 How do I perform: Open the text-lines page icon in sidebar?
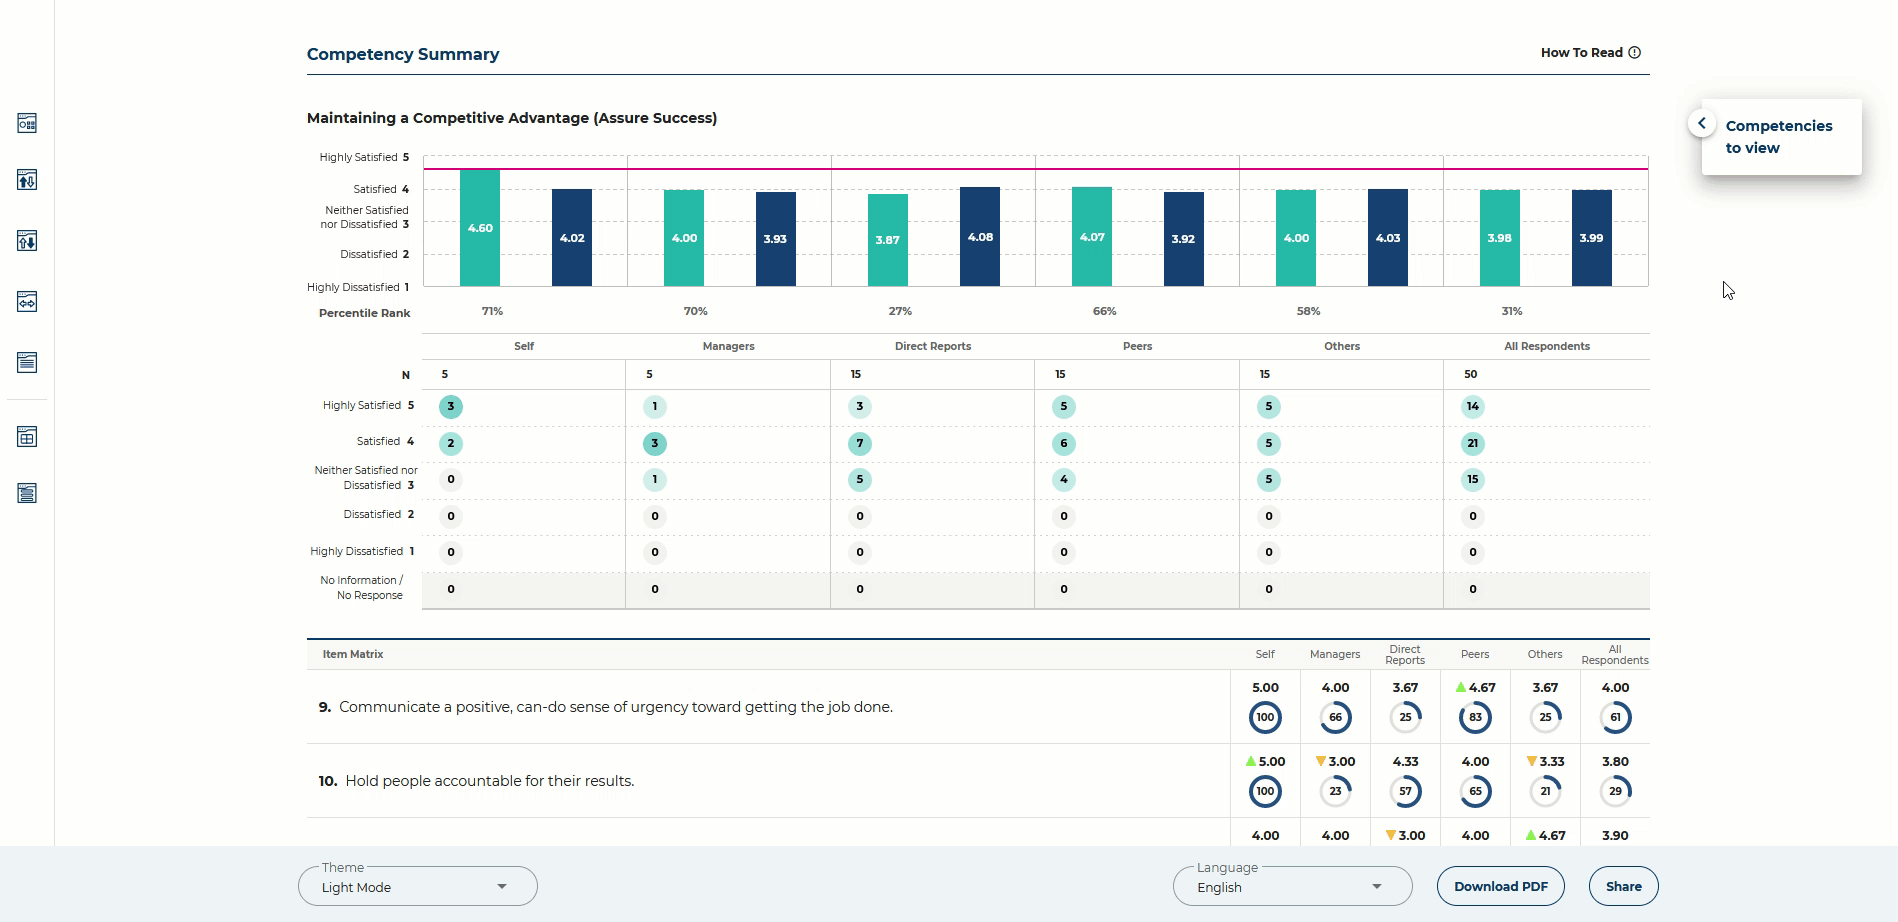[x=27, y=362]
